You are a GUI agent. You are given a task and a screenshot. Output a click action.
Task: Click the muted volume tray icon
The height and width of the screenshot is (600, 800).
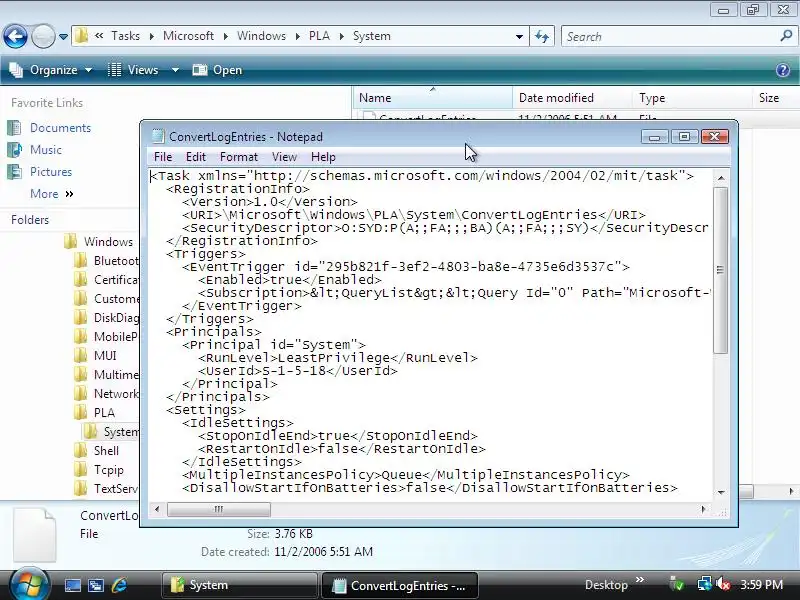(x=723, y=584)
